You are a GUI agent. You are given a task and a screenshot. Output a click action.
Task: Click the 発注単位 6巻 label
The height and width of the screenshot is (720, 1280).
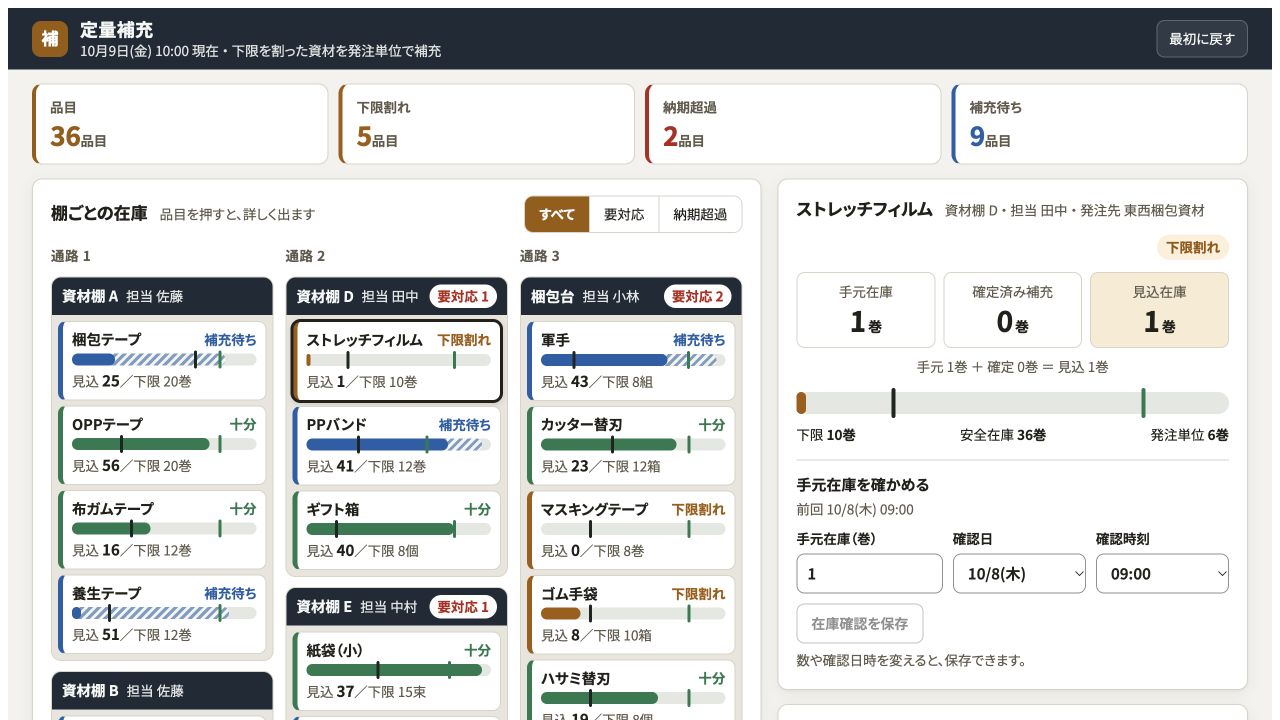[1190, 435]
